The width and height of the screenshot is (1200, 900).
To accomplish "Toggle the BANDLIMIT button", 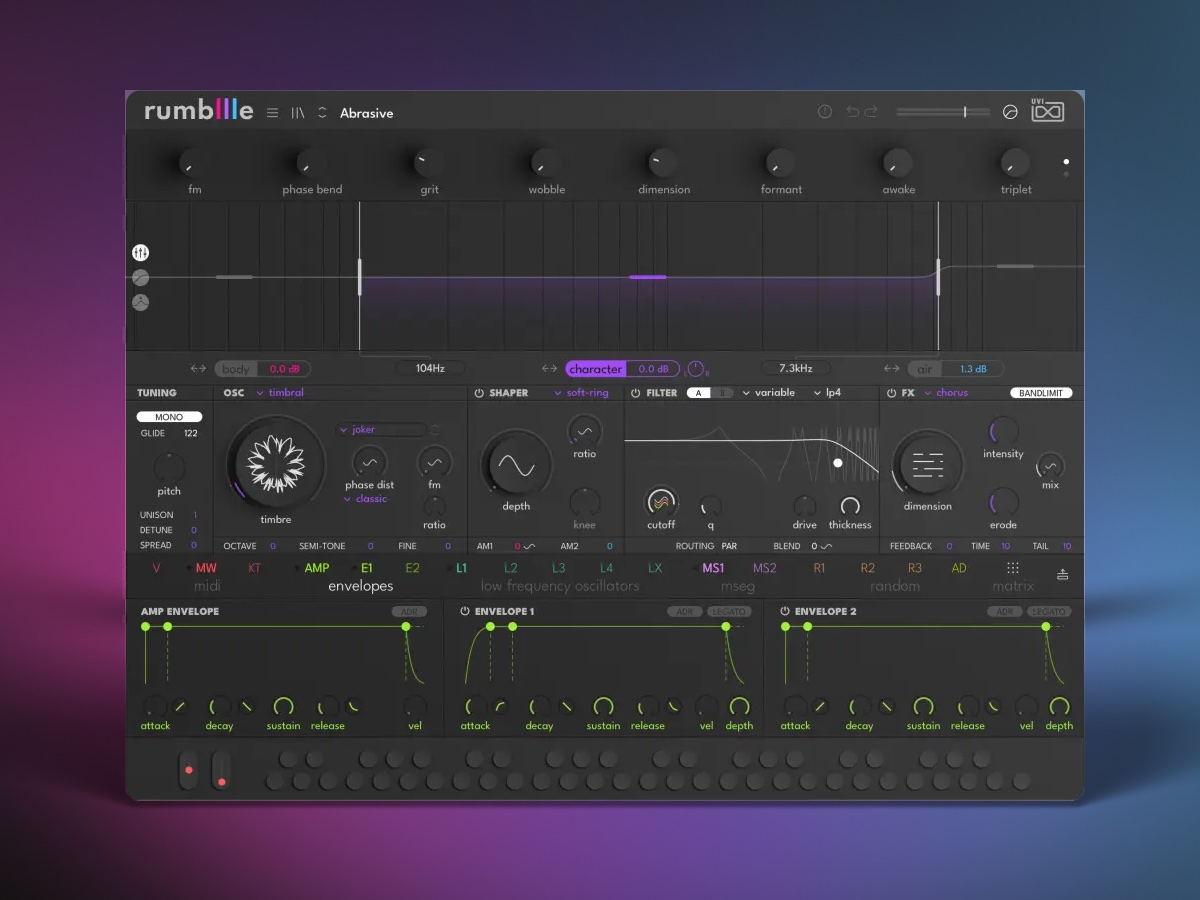I will click(x=1041, y=393).
